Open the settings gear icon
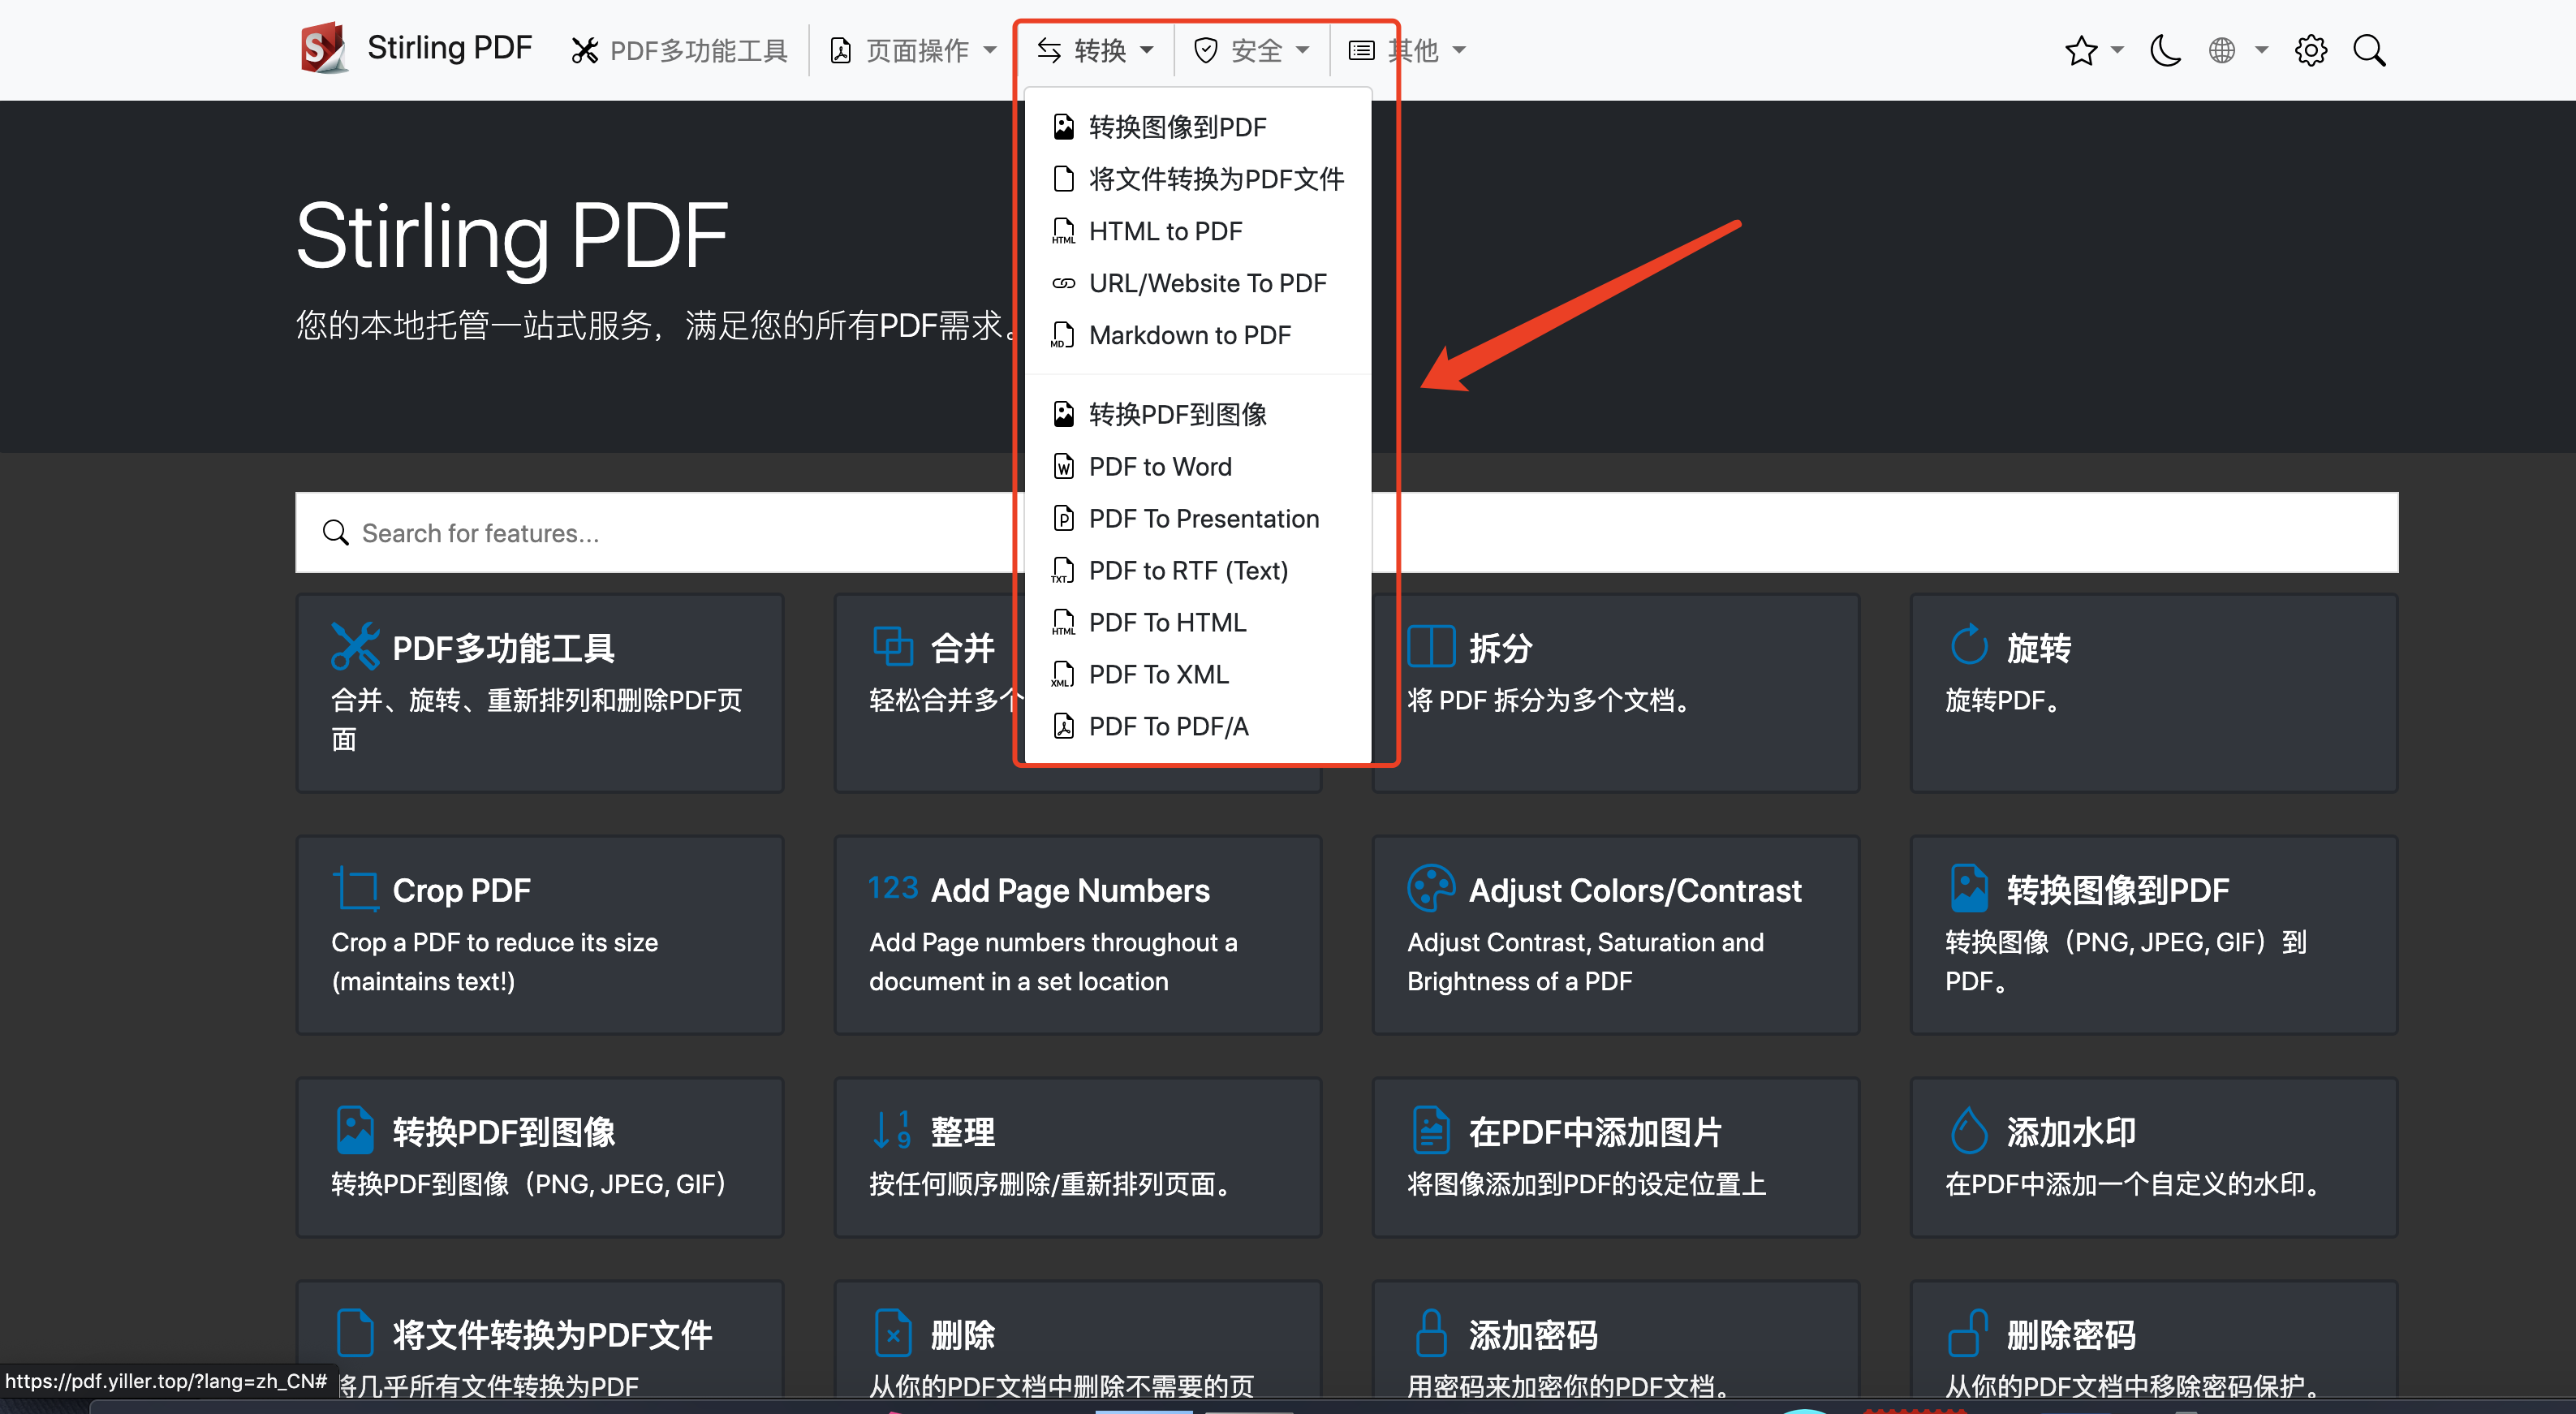Screen dimensions: 2576x1414 pos(2311,50)
